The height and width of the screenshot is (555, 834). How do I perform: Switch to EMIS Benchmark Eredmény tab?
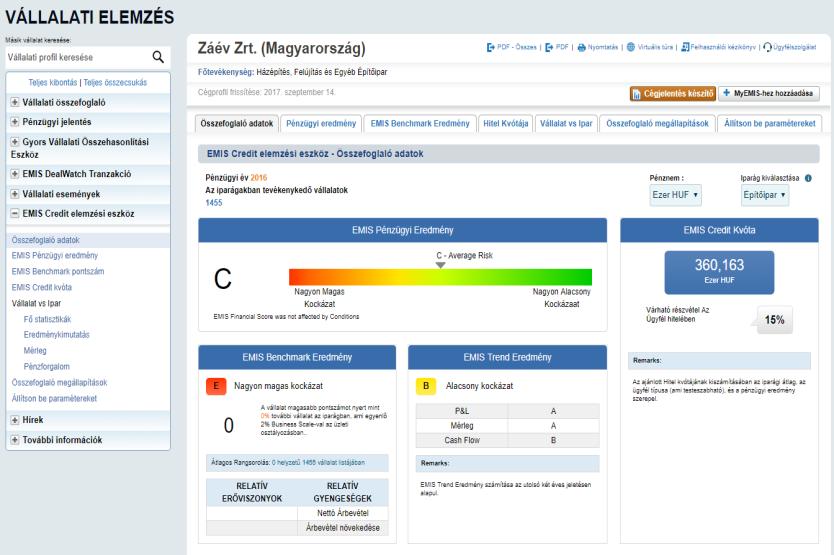pyautogui.click(x=420, y=123)
